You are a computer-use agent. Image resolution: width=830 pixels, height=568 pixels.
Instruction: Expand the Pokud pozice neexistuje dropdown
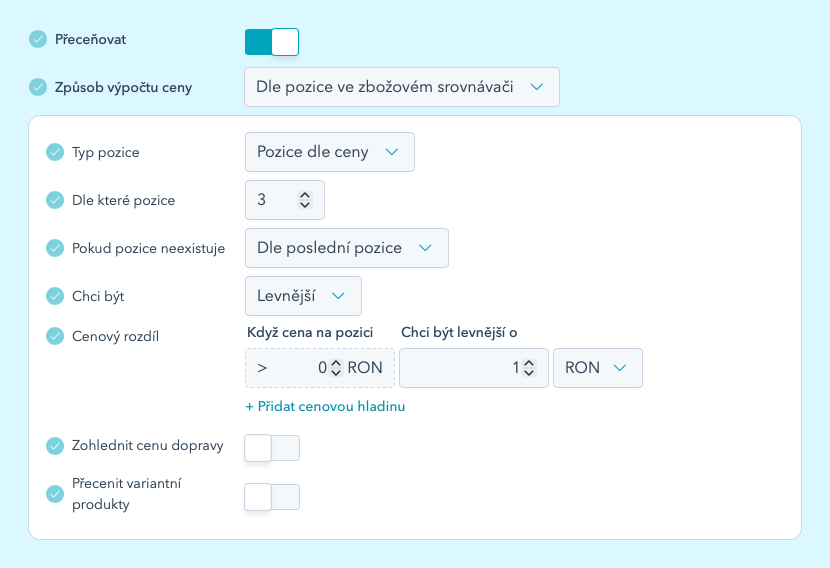[347, 248]
